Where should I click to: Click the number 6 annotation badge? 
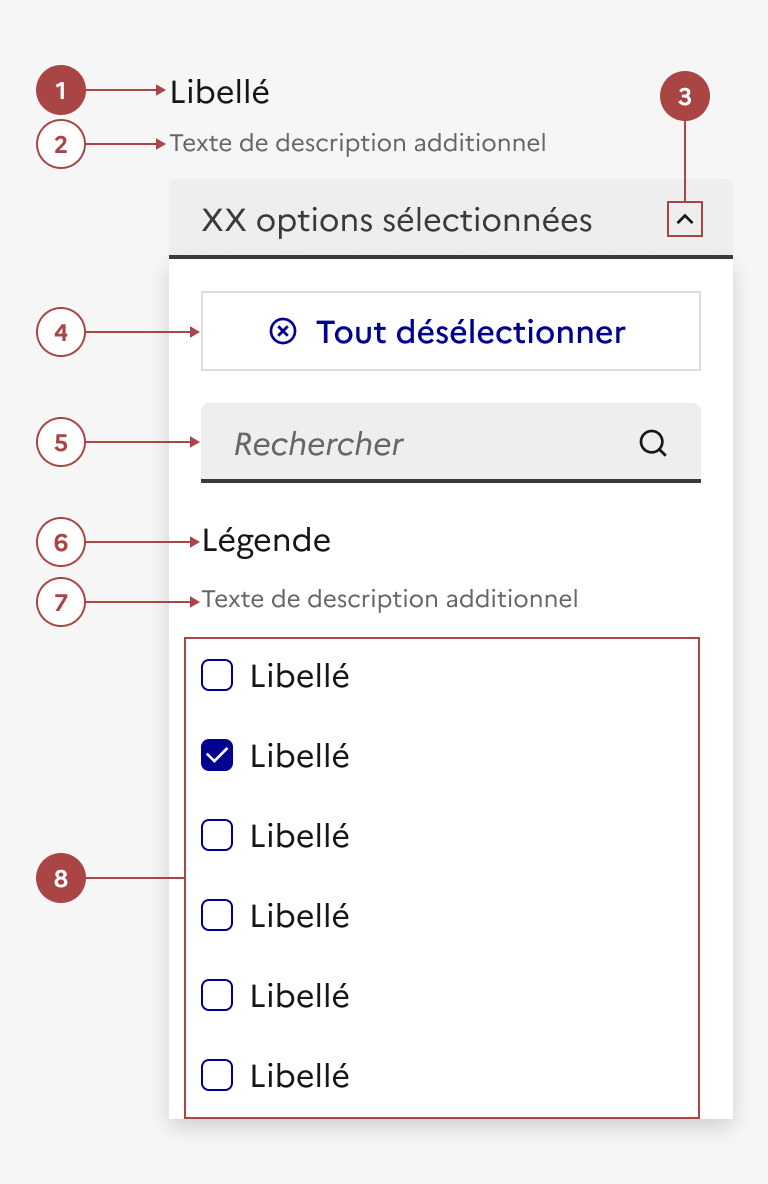(x=61, y=543)
